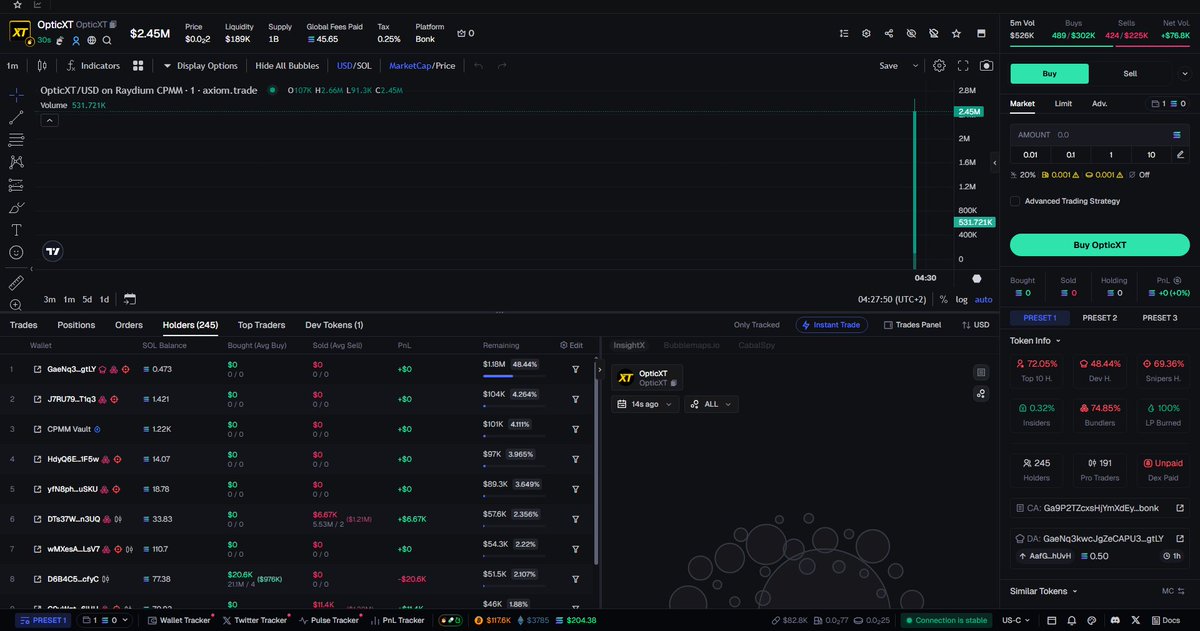
Task: Toggle log scale on chart
Action: click(x=962, y=299)
